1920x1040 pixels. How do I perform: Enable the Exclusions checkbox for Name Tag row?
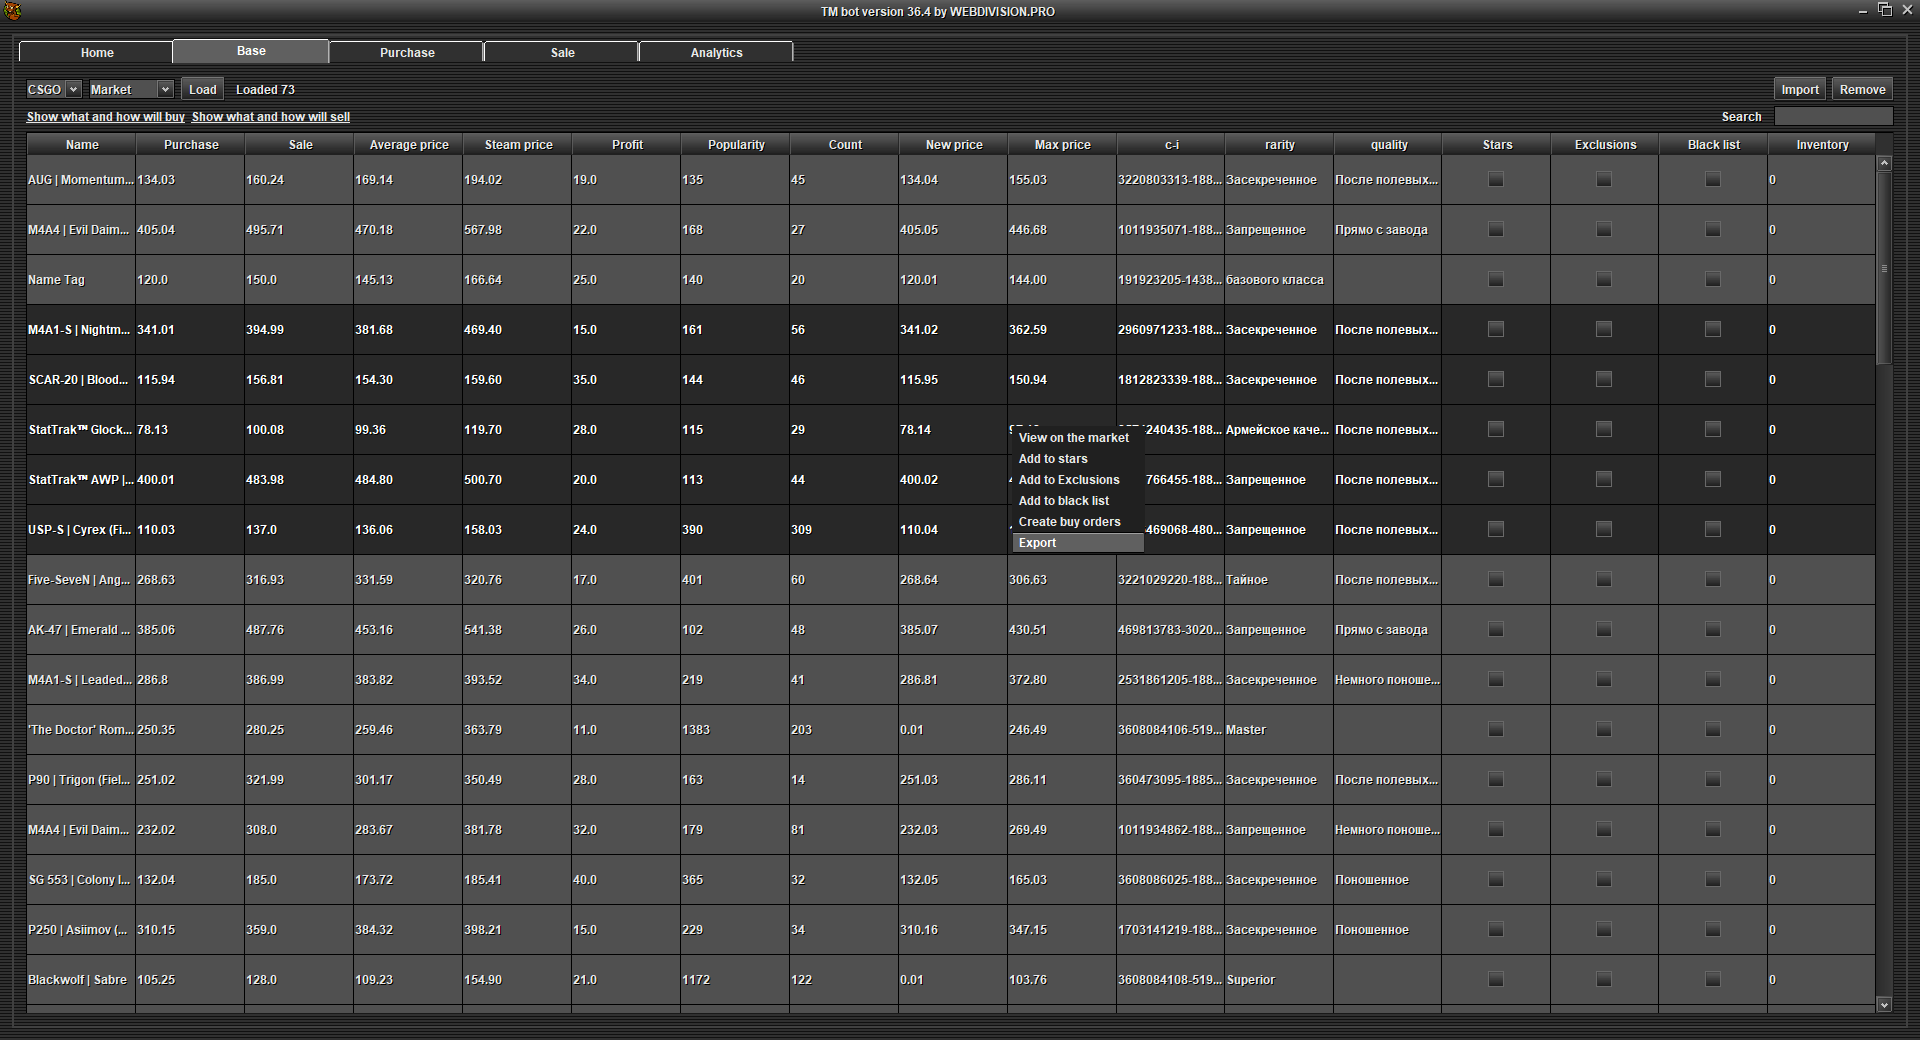1604,280
